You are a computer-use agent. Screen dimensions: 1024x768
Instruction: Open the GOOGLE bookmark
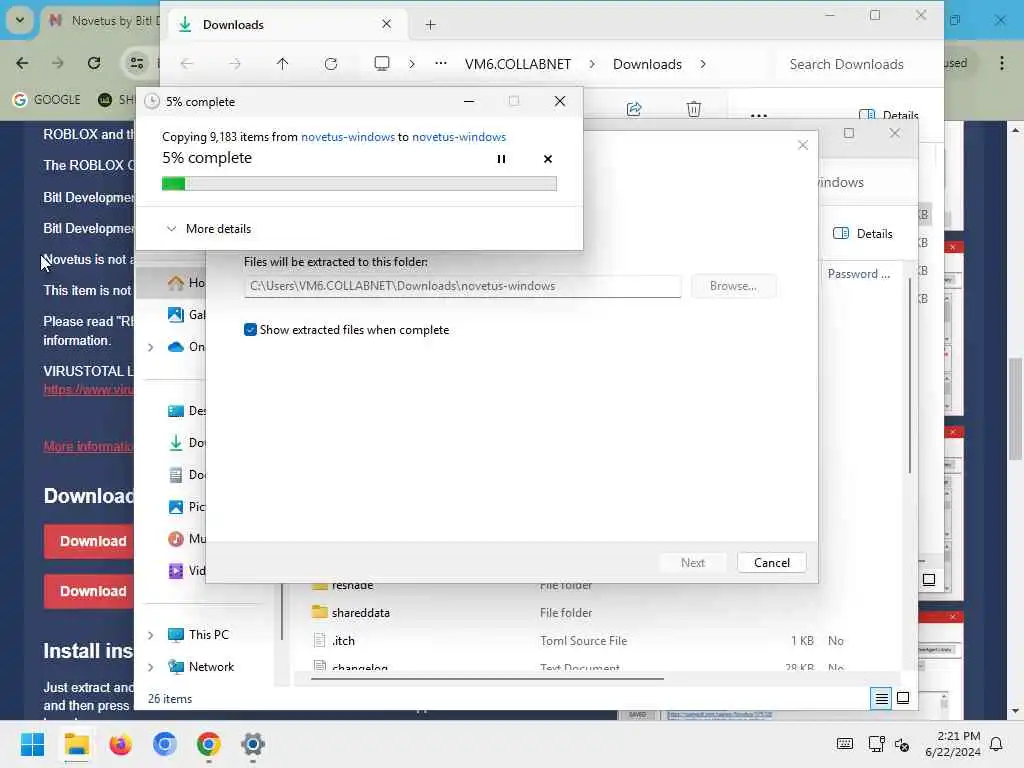(x=47, y=99)
